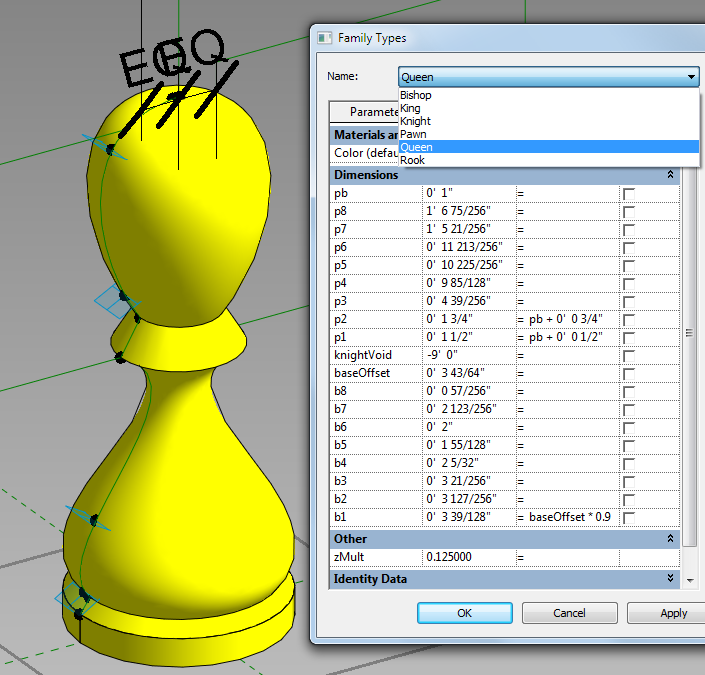705x675 pixels.
Task: Click the Cancel button
Action: (569, 613)
